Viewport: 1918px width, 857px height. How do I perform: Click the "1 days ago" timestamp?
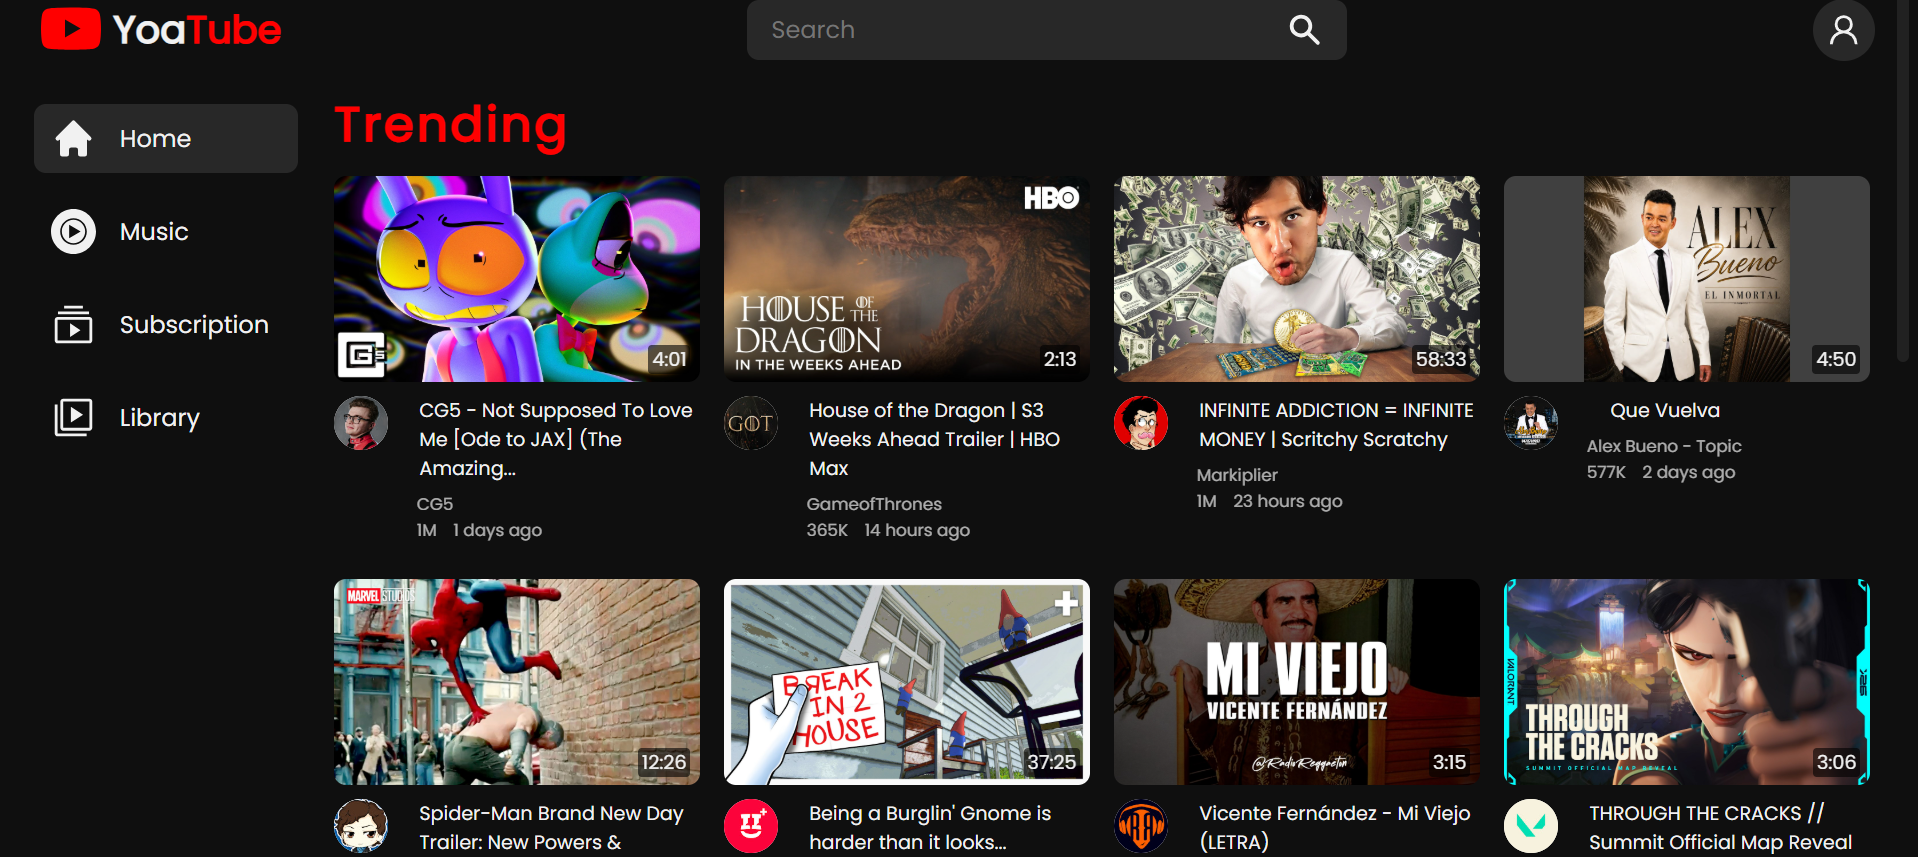[497, 530]
